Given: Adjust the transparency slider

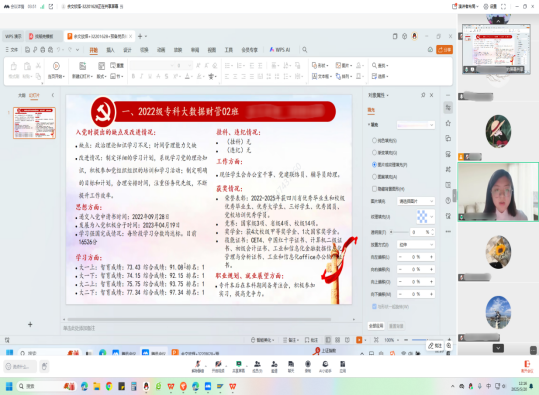Looking at the screenshot, I should point(399,232).
